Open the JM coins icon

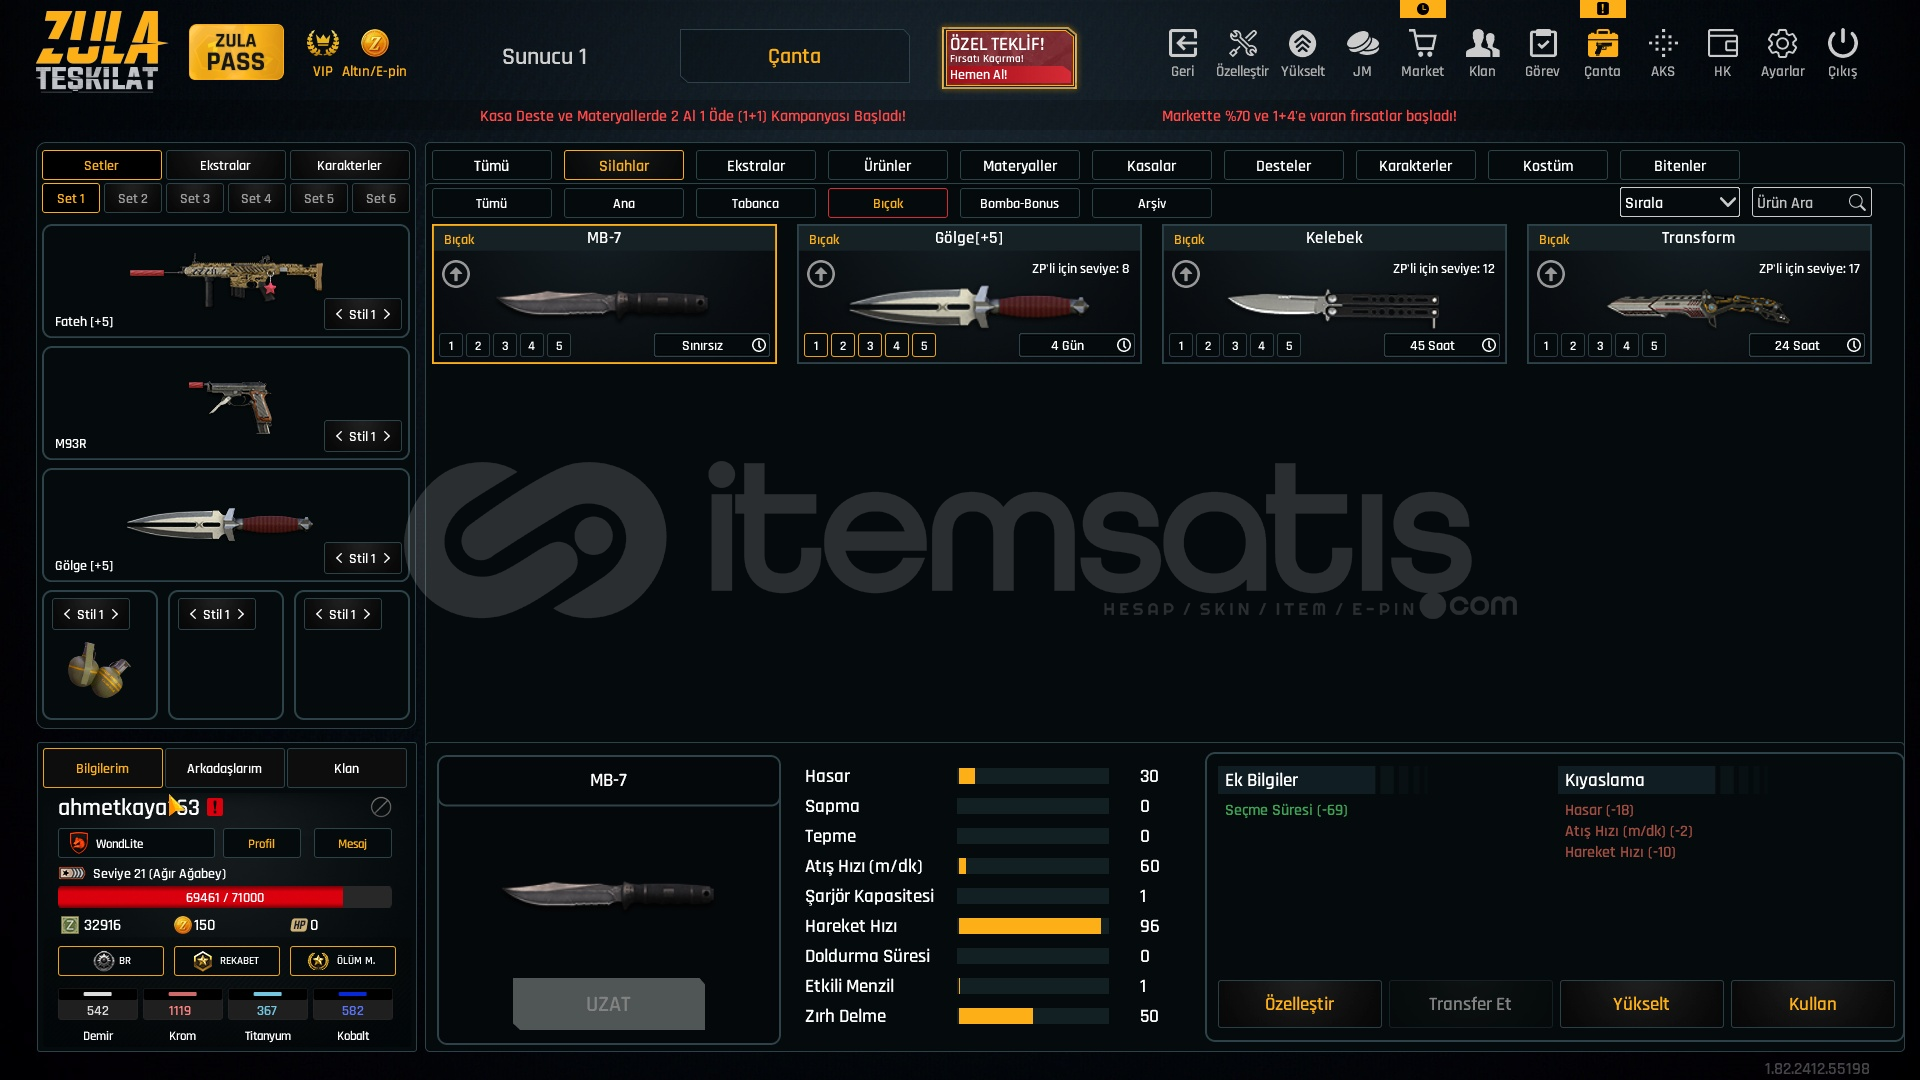(1362, 44)
